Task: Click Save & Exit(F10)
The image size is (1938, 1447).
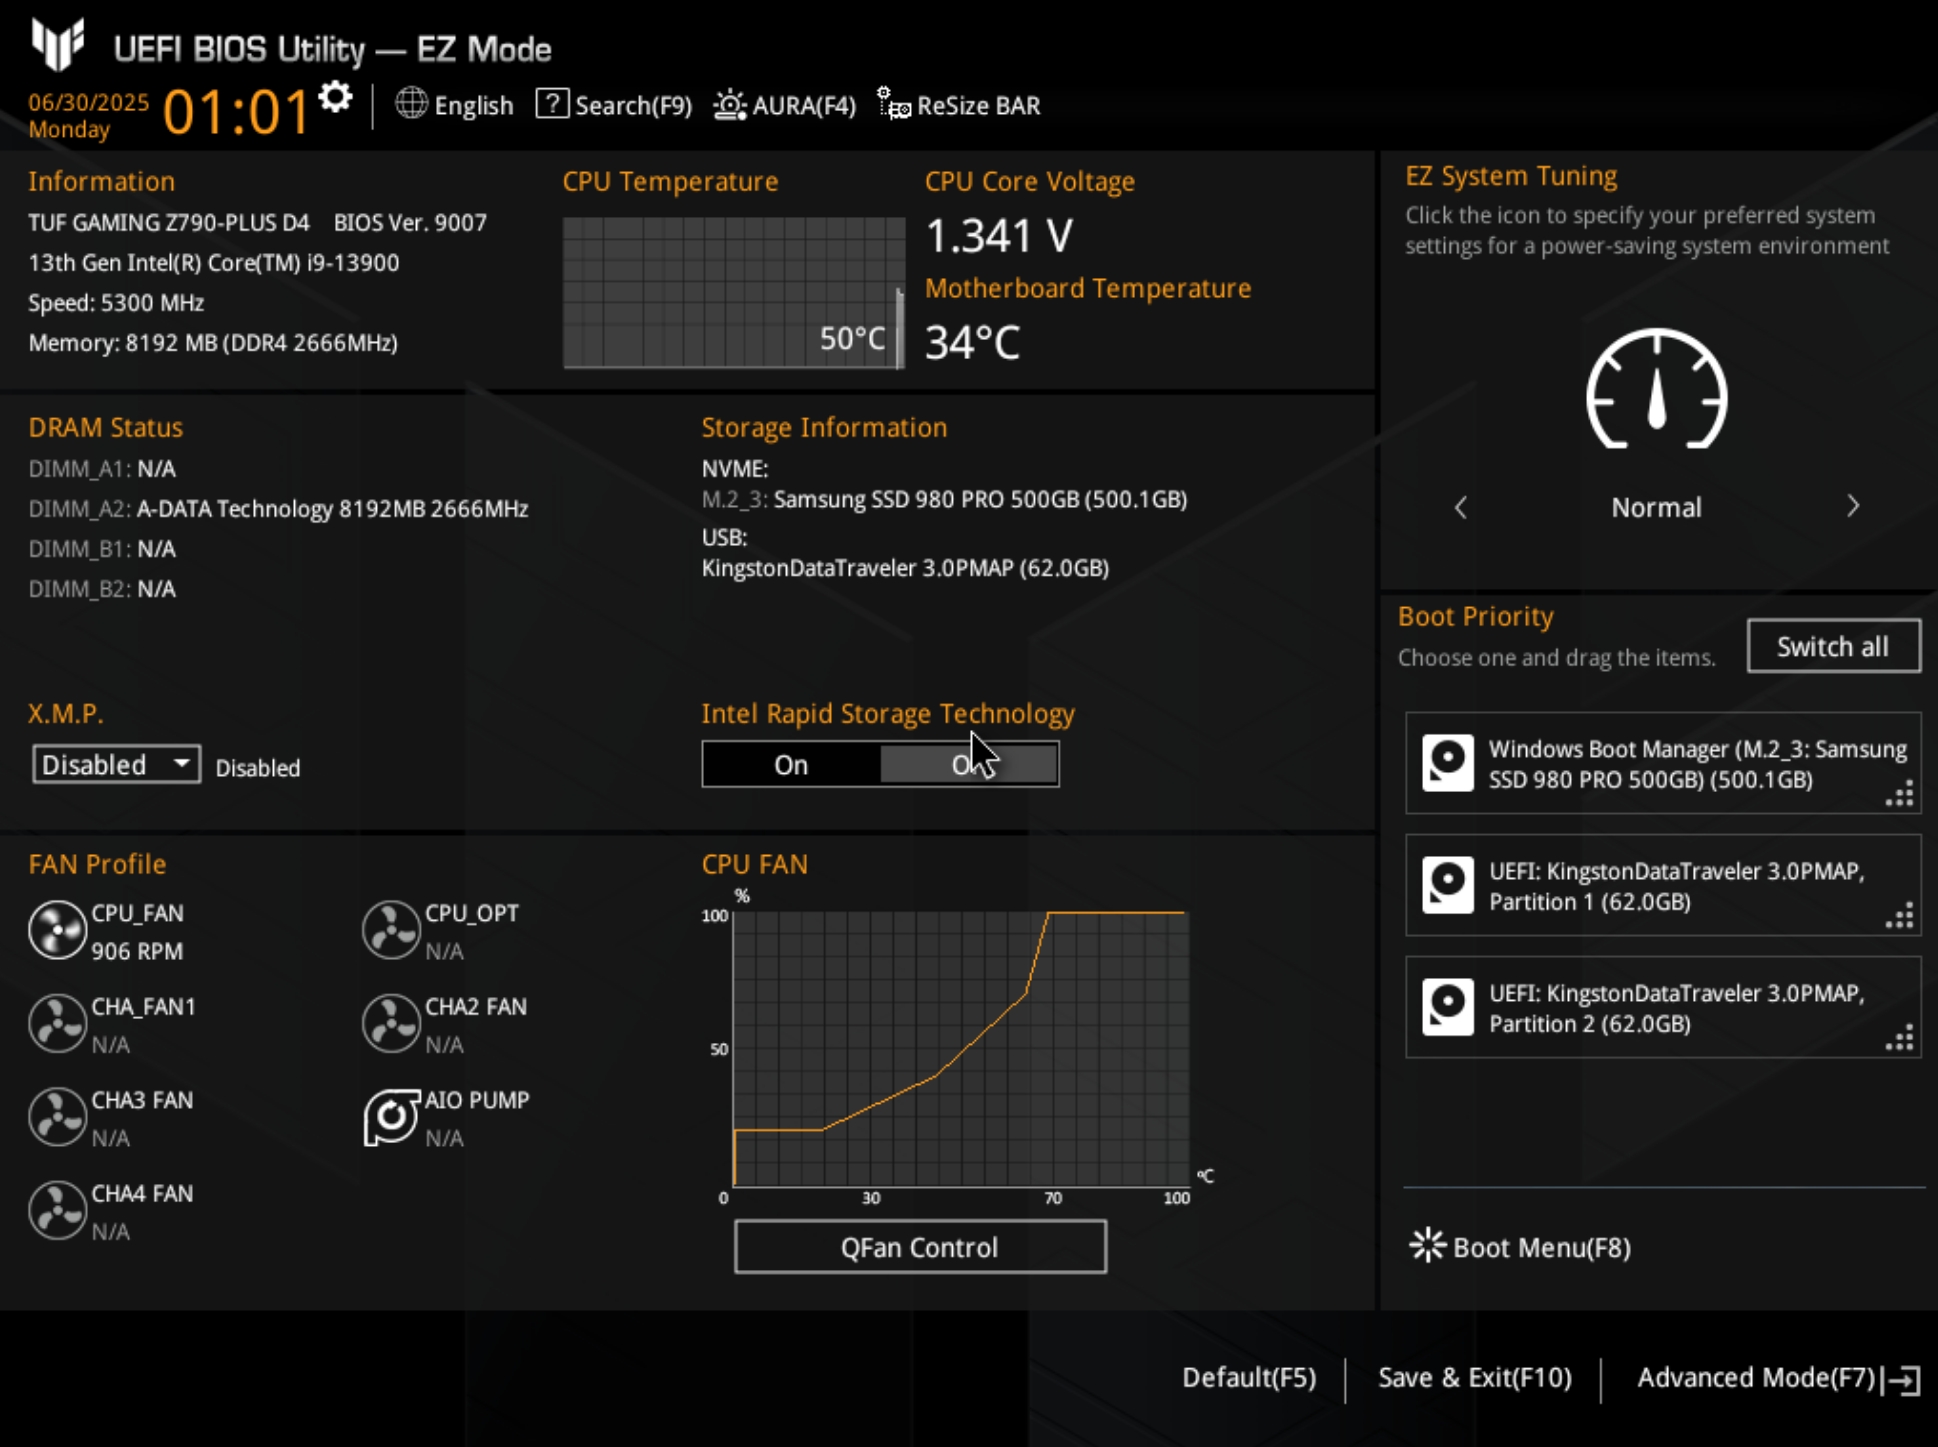Action: [x=1474, y=1378]
